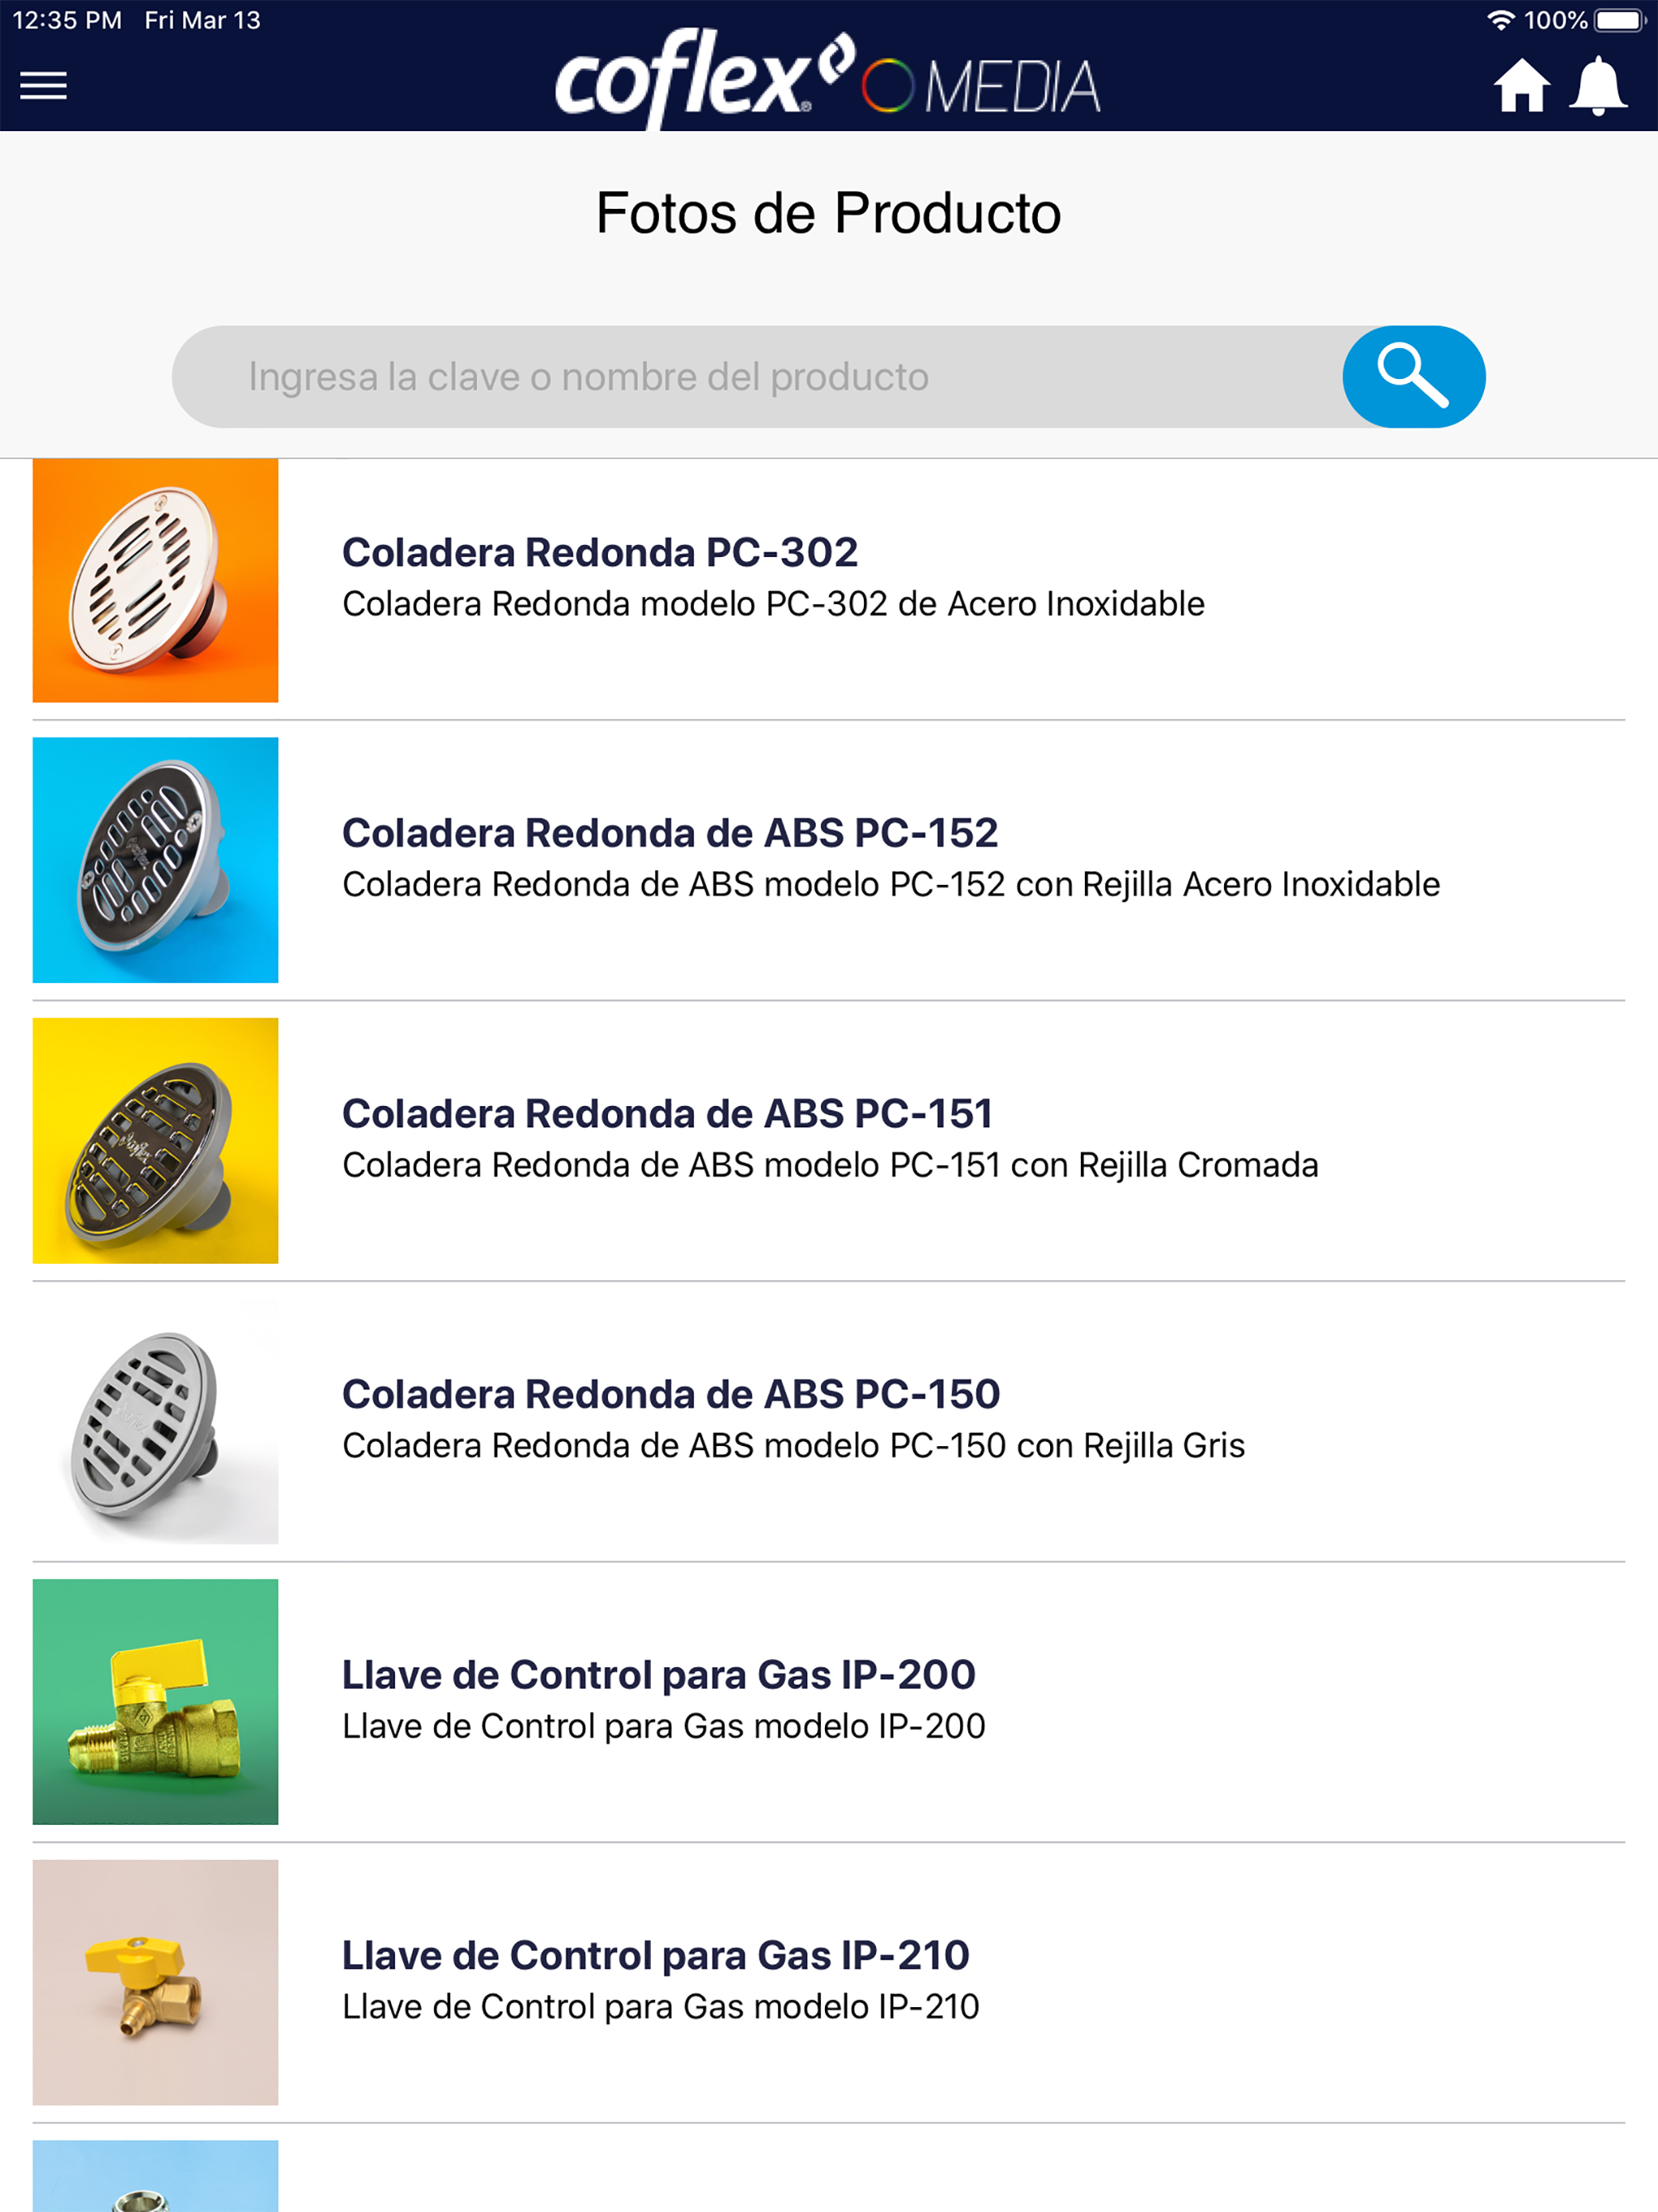Go to the home screen icon
The height and width of the screenshot is (2212, 1658).
pos(1522,86)
